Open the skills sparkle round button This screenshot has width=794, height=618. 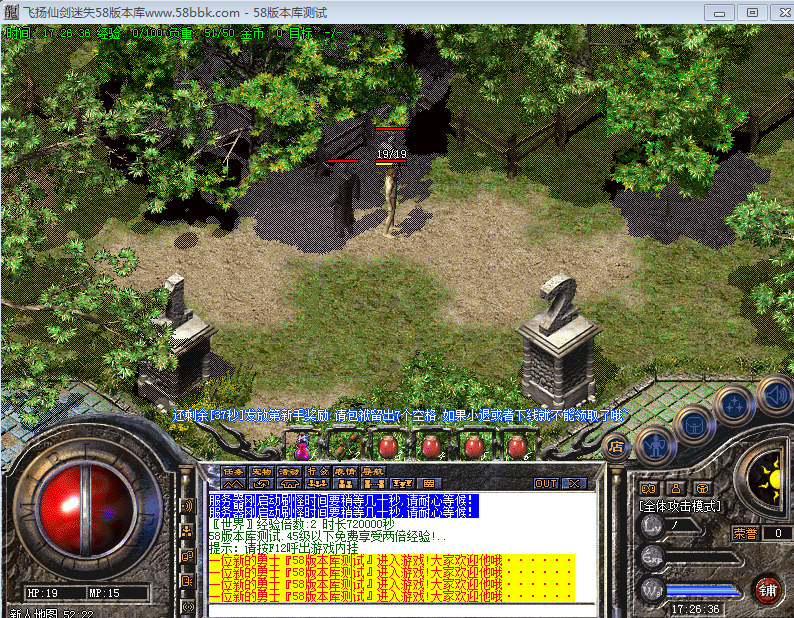[734, 405]
